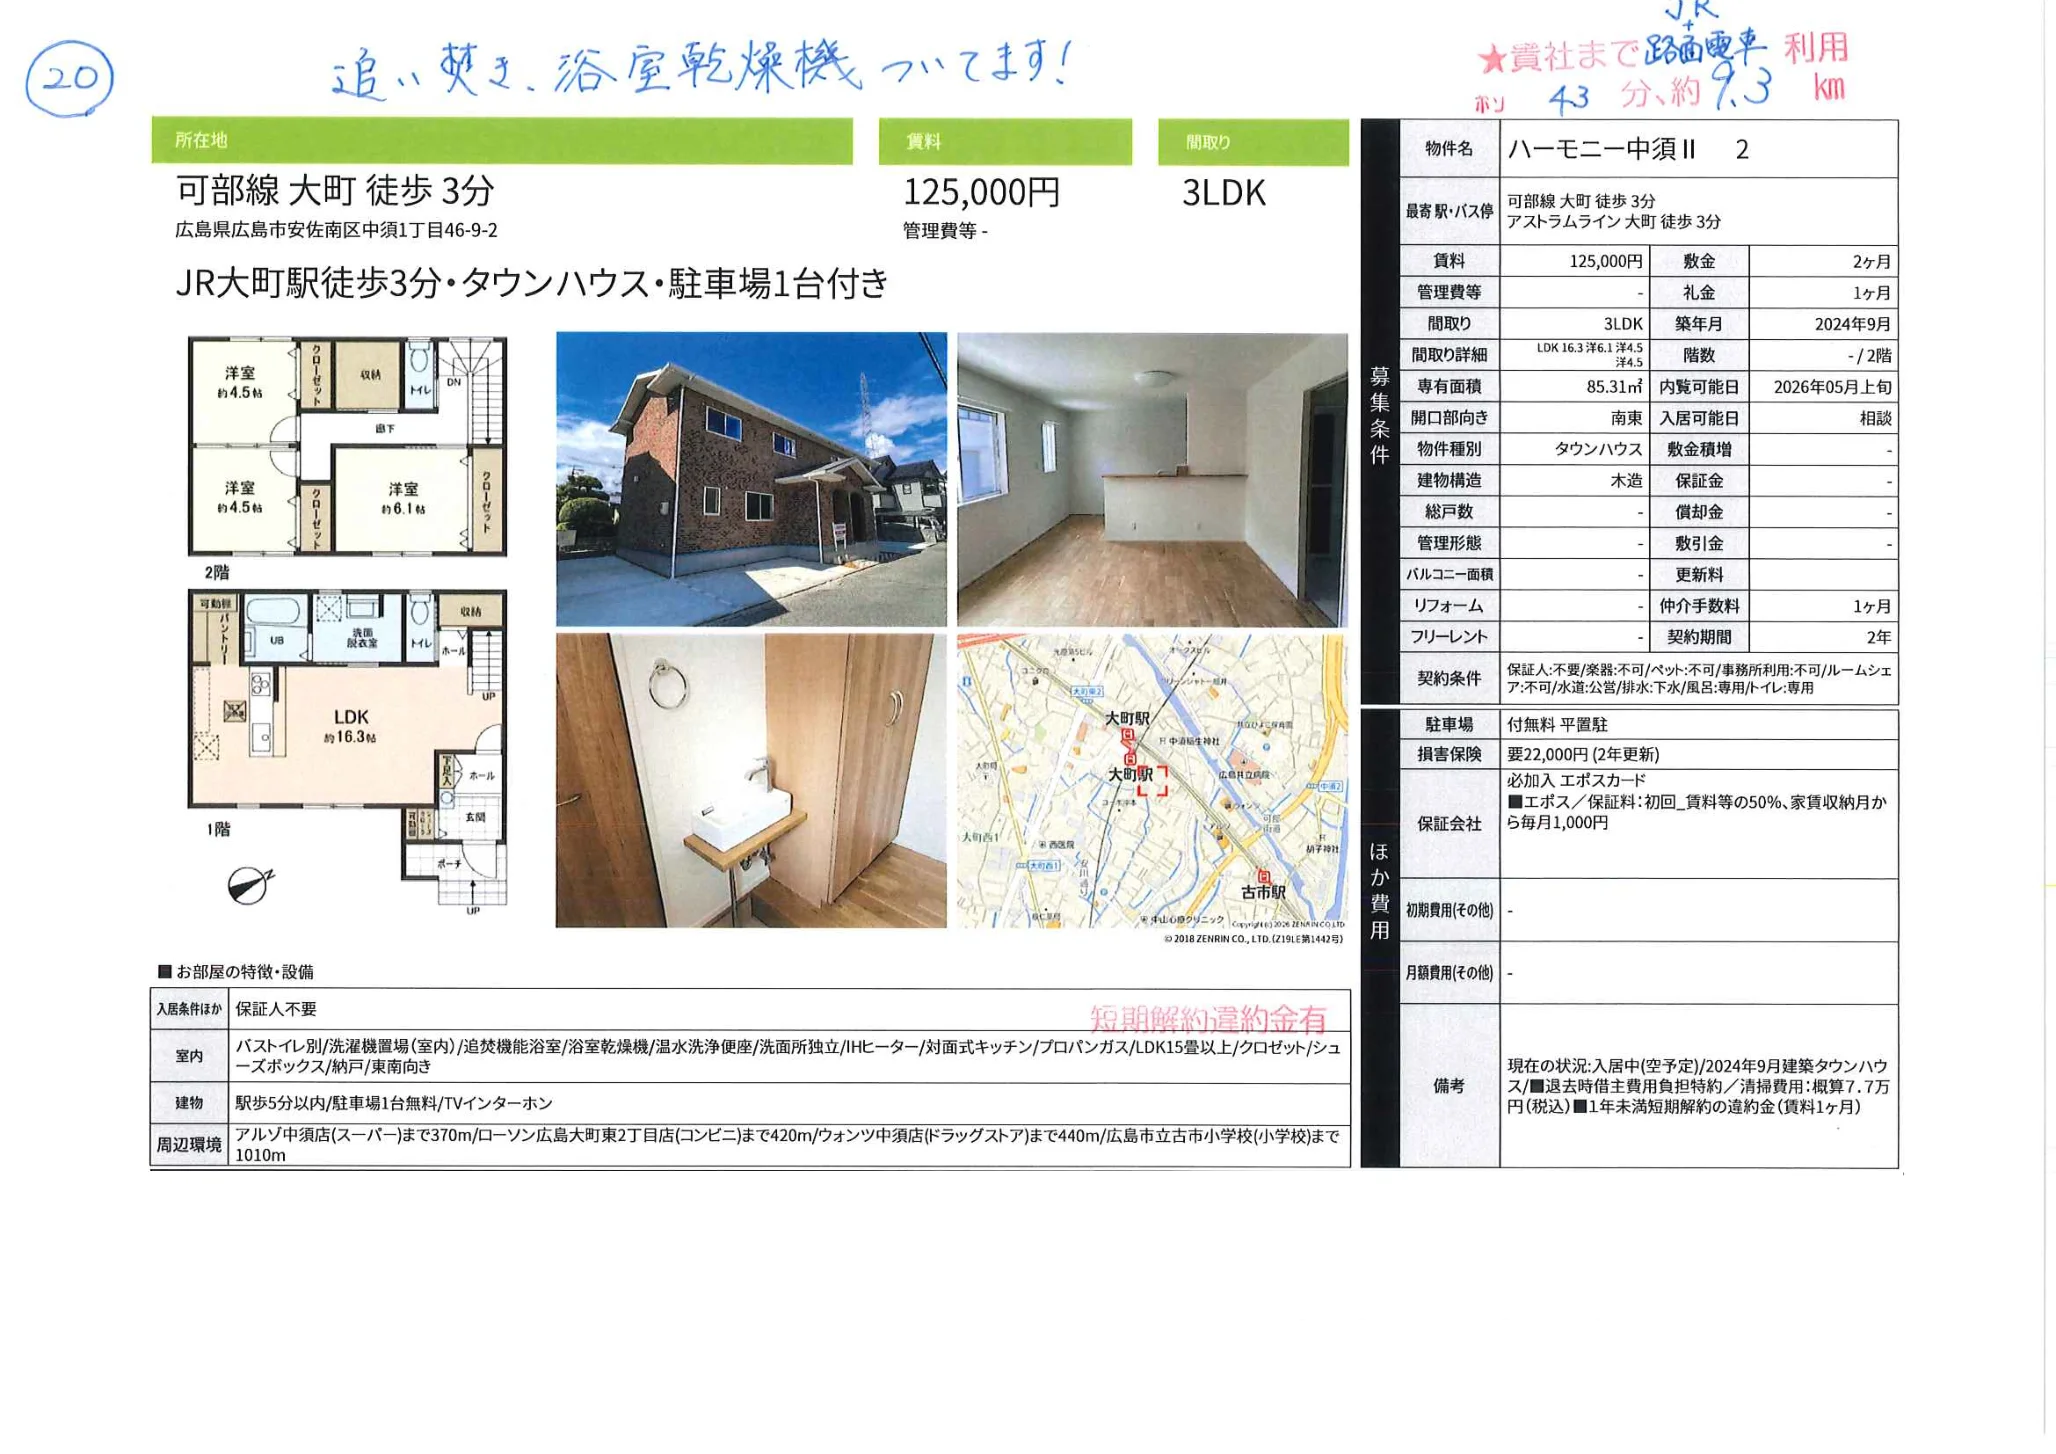This screenshot has height=1454, width=2056.
Task: Click the 大町駅 station icon on map
Action: [1128, 736]
